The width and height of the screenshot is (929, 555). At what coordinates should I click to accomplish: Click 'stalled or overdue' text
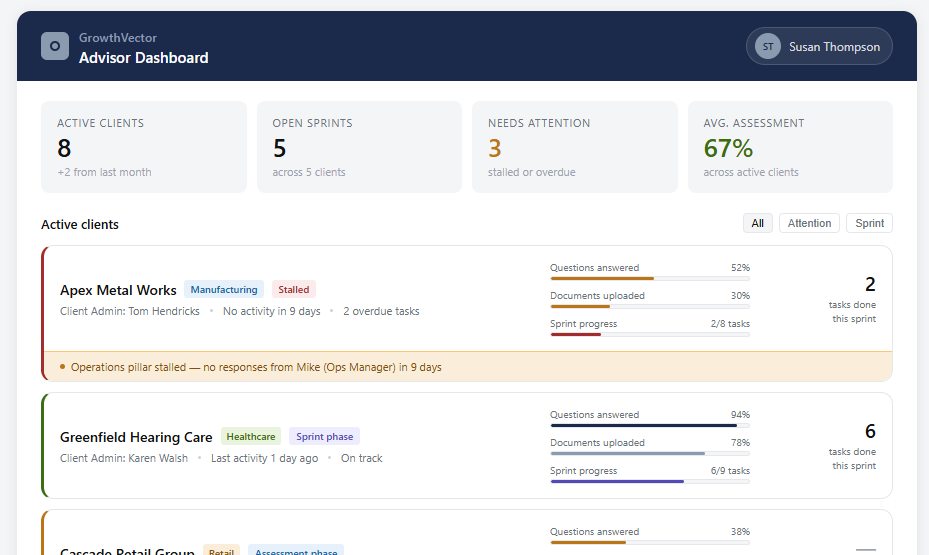pyautogui.click(x=531, y=172)
